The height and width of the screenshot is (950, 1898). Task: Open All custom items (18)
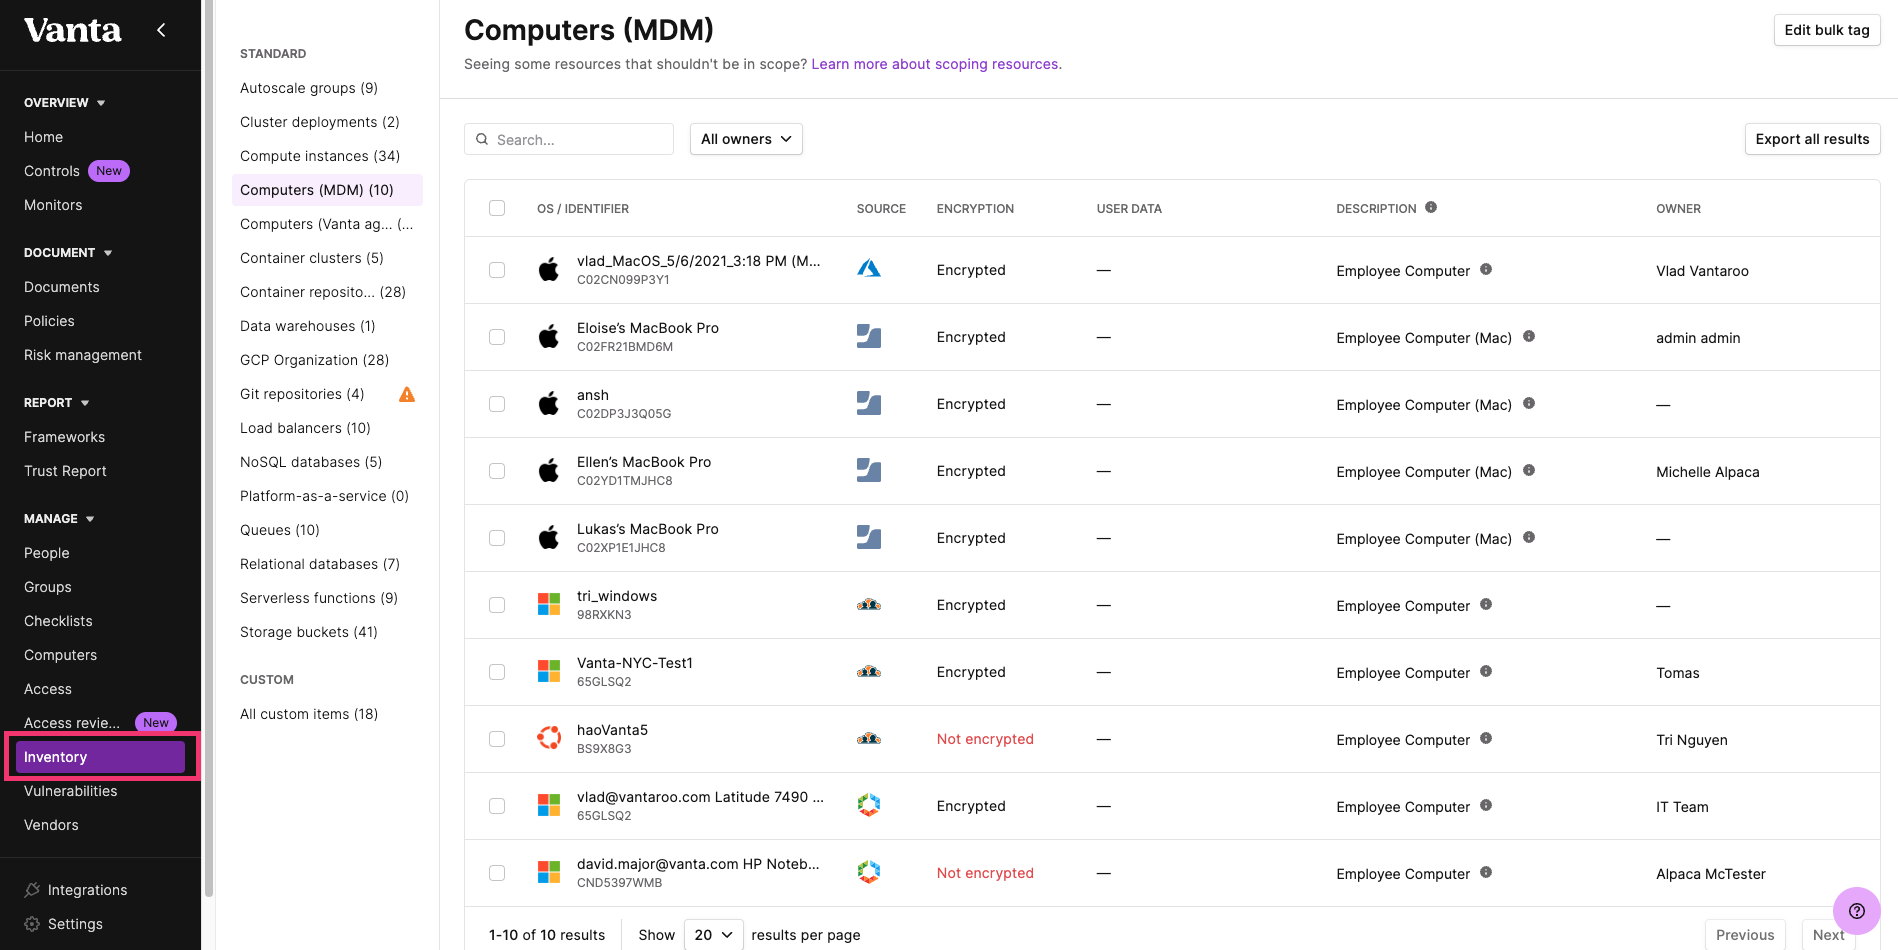309,714
